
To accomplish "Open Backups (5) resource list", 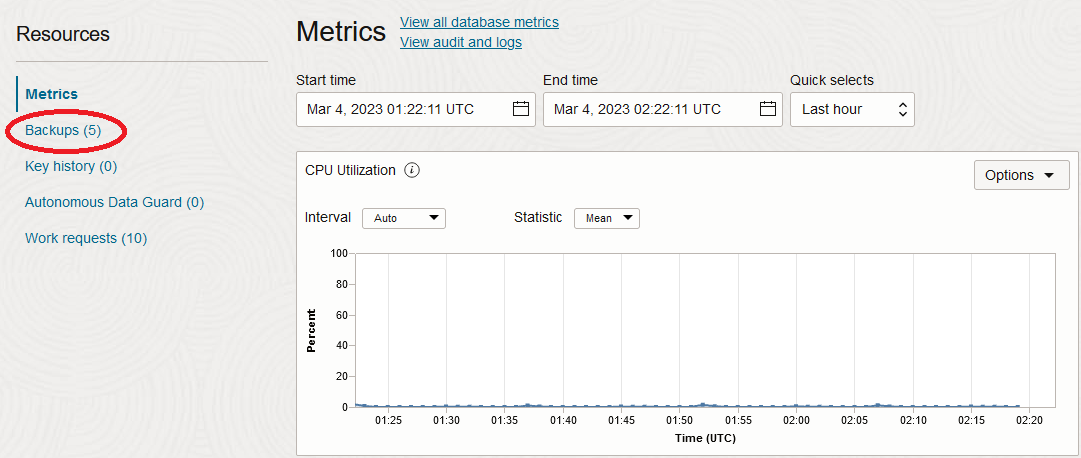I will [x=63, y=130].
